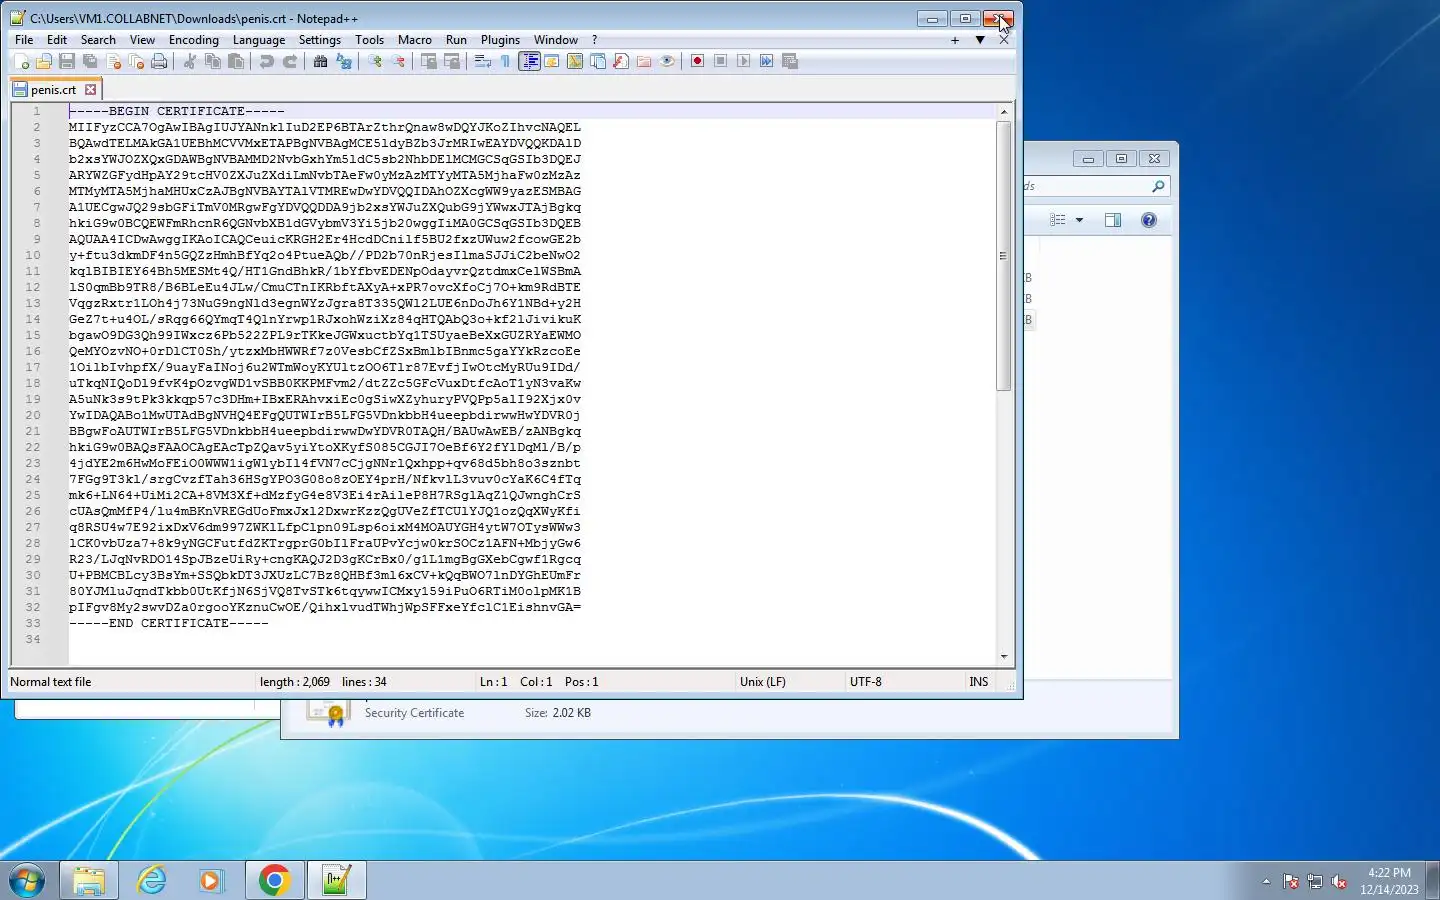Open the Plugins menu
Image resolution: width=1440 pixels, height=900 pixels.
(500, 40)
